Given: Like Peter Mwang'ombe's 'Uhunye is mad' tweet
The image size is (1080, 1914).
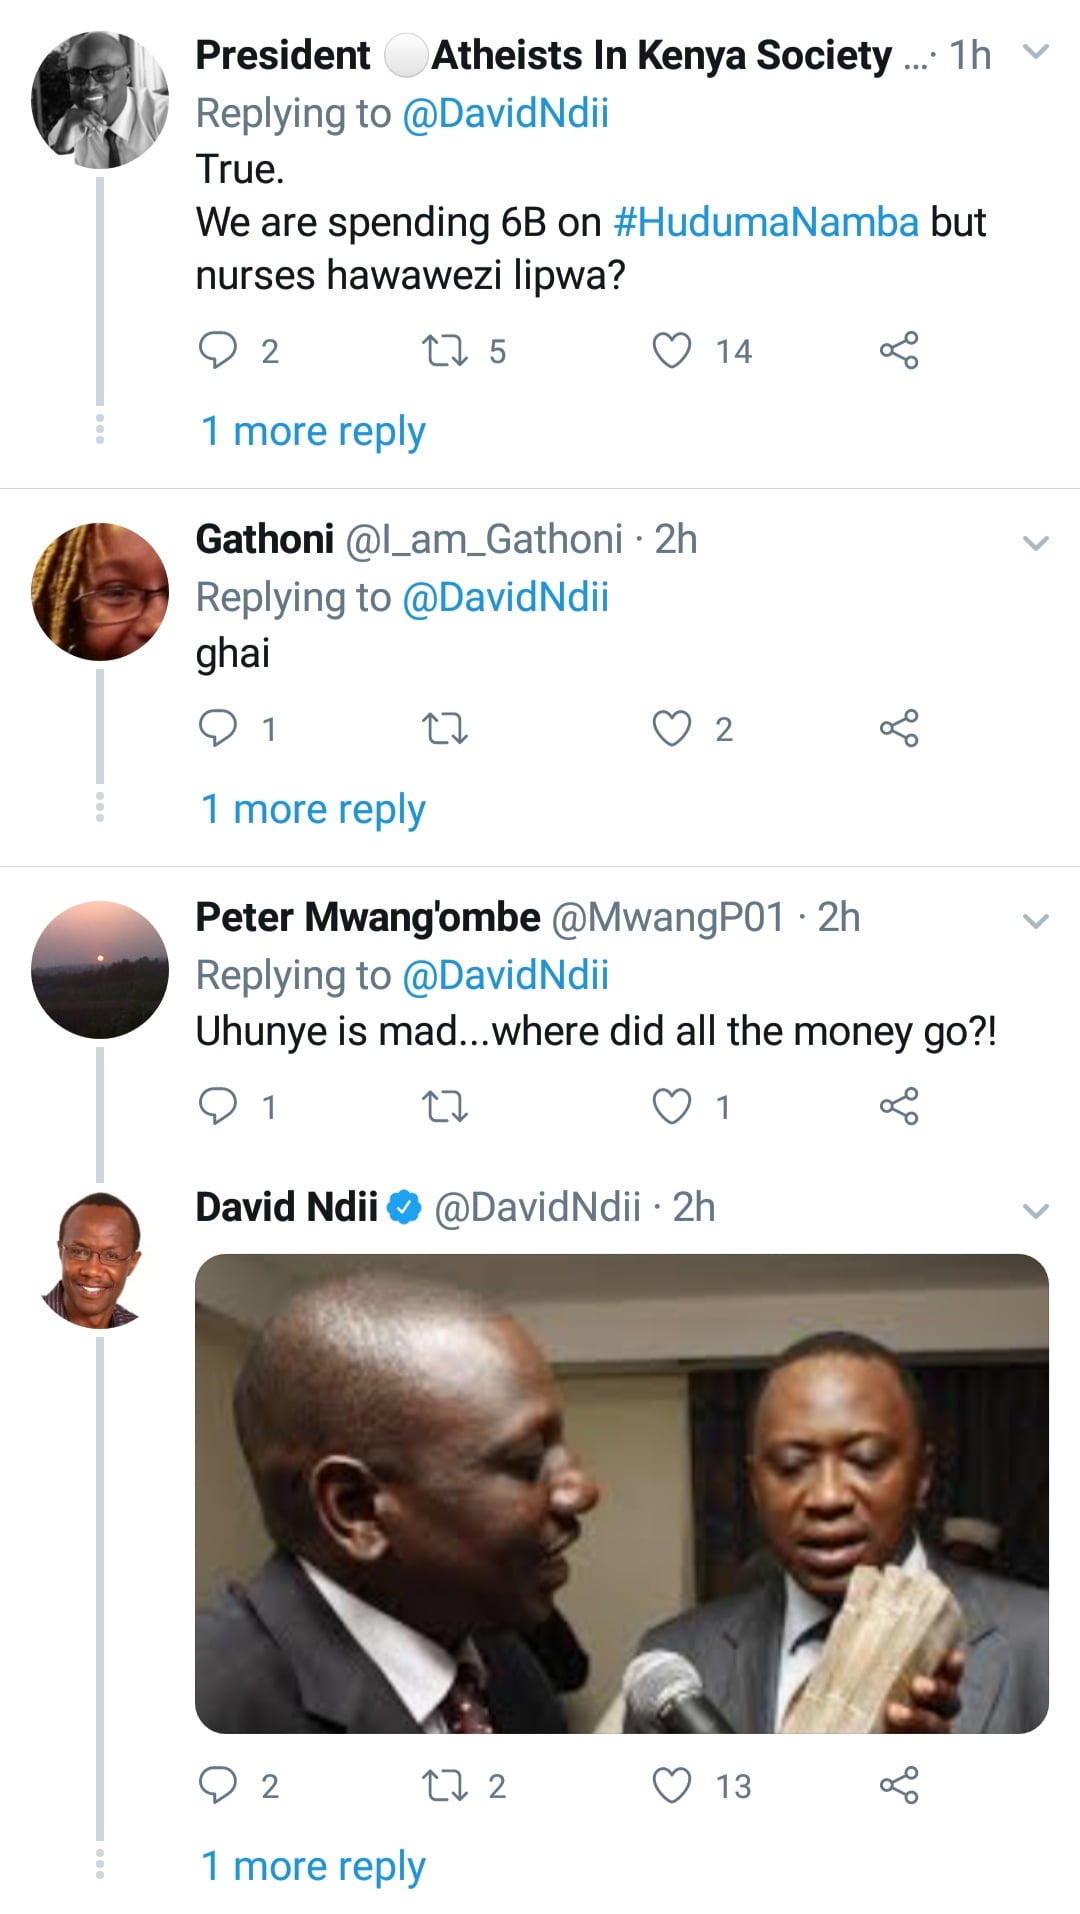Looking at the screenshot, I should tap(672, 1107).
